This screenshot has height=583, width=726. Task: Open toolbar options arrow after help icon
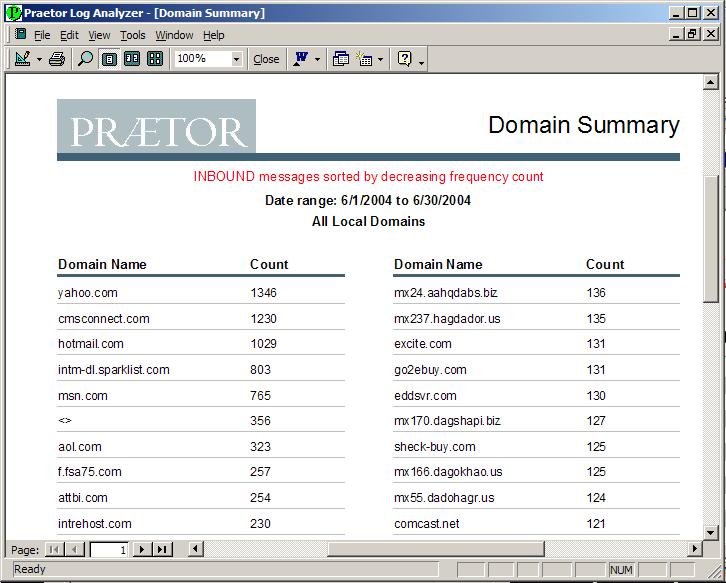point(421,62)
